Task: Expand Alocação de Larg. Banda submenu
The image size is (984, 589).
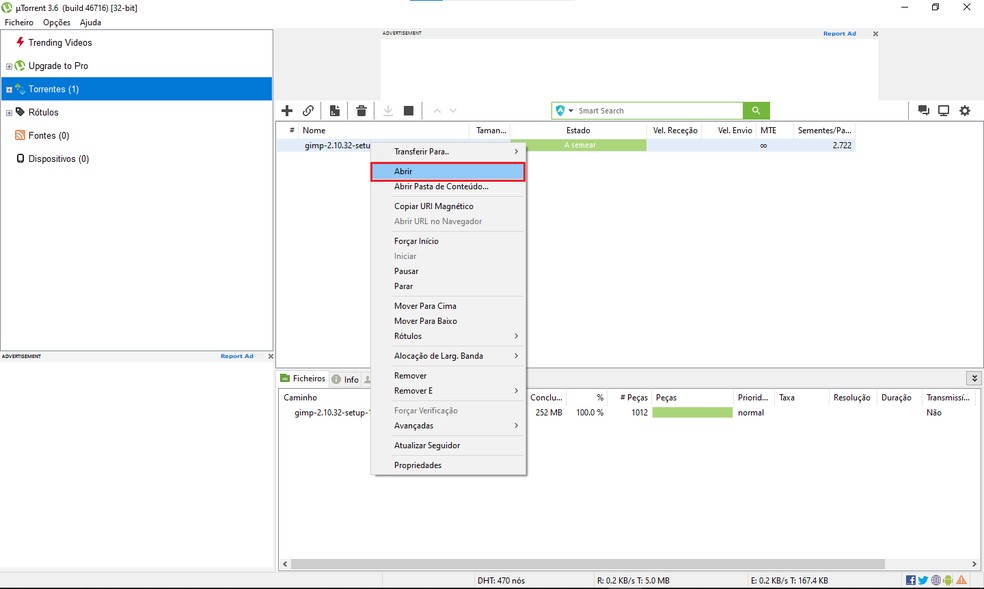Action: pyautogui.click(x=448, y=356)
